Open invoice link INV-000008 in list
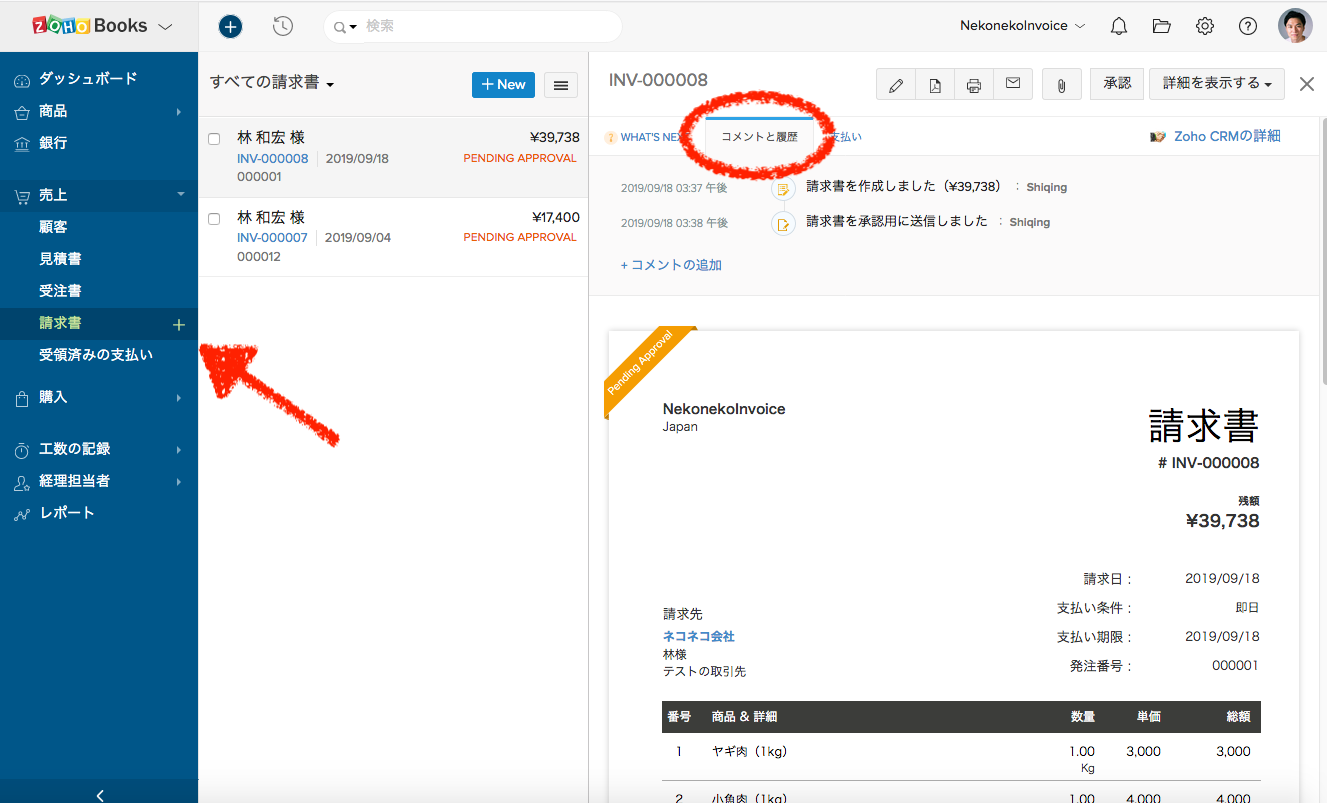Image resolution: width=1327 pixels, height=803 pixels. (273, 158)
